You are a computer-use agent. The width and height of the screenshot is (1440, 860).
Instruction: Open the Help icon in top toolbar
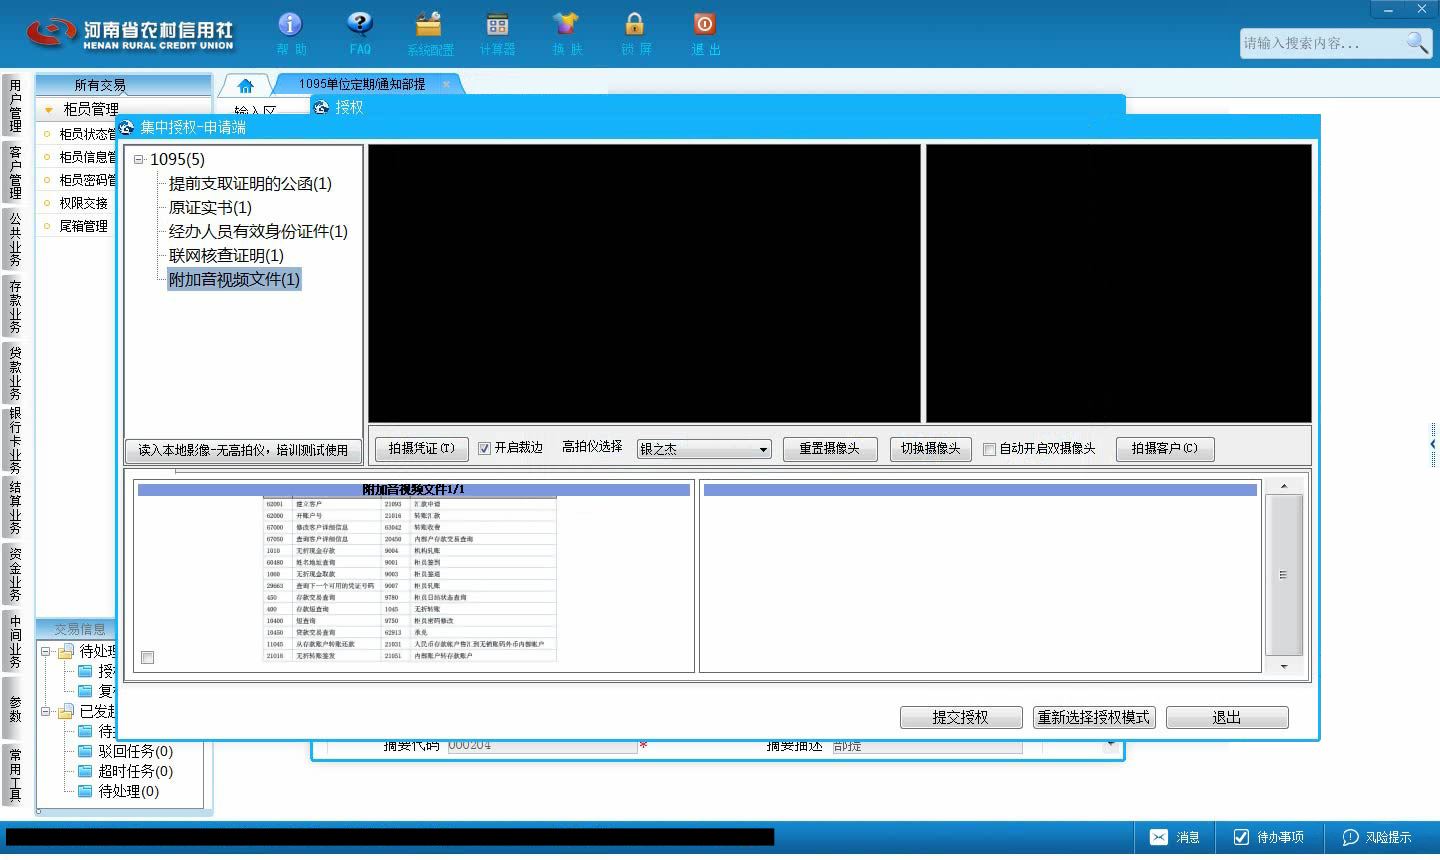click(290, 25)
